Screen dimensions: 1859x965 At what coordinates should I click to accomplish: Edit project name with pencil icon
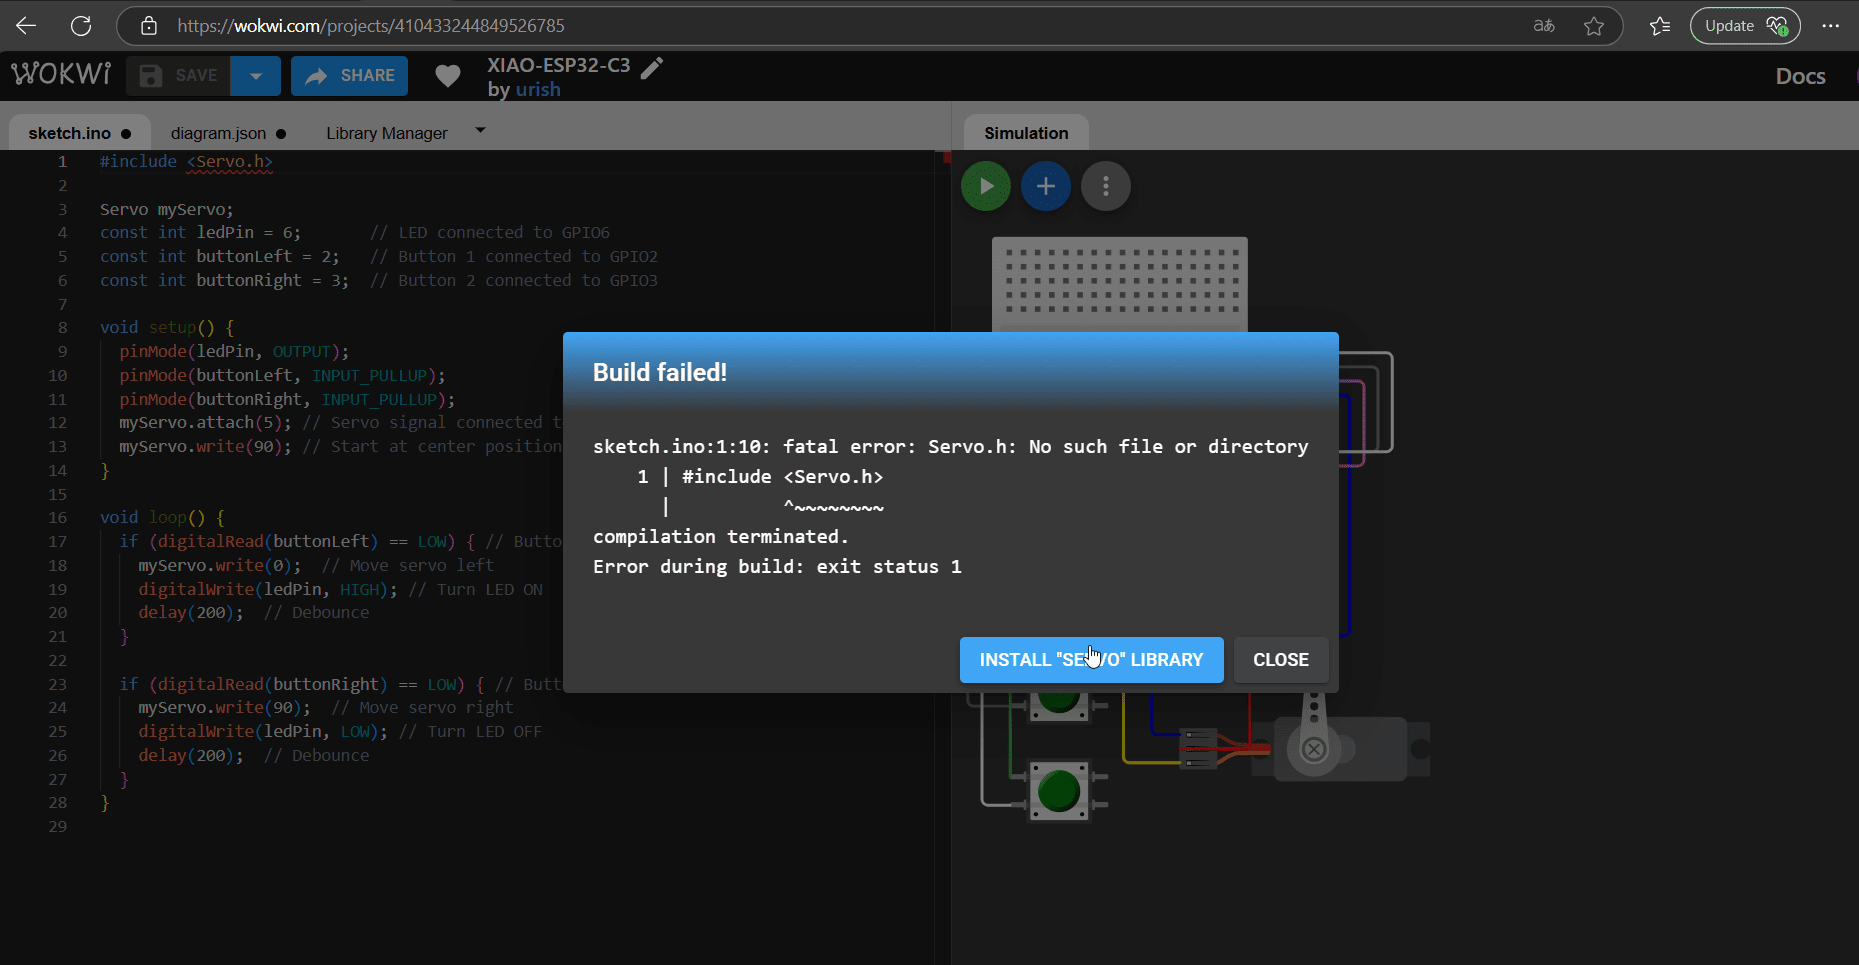[652, 68]
